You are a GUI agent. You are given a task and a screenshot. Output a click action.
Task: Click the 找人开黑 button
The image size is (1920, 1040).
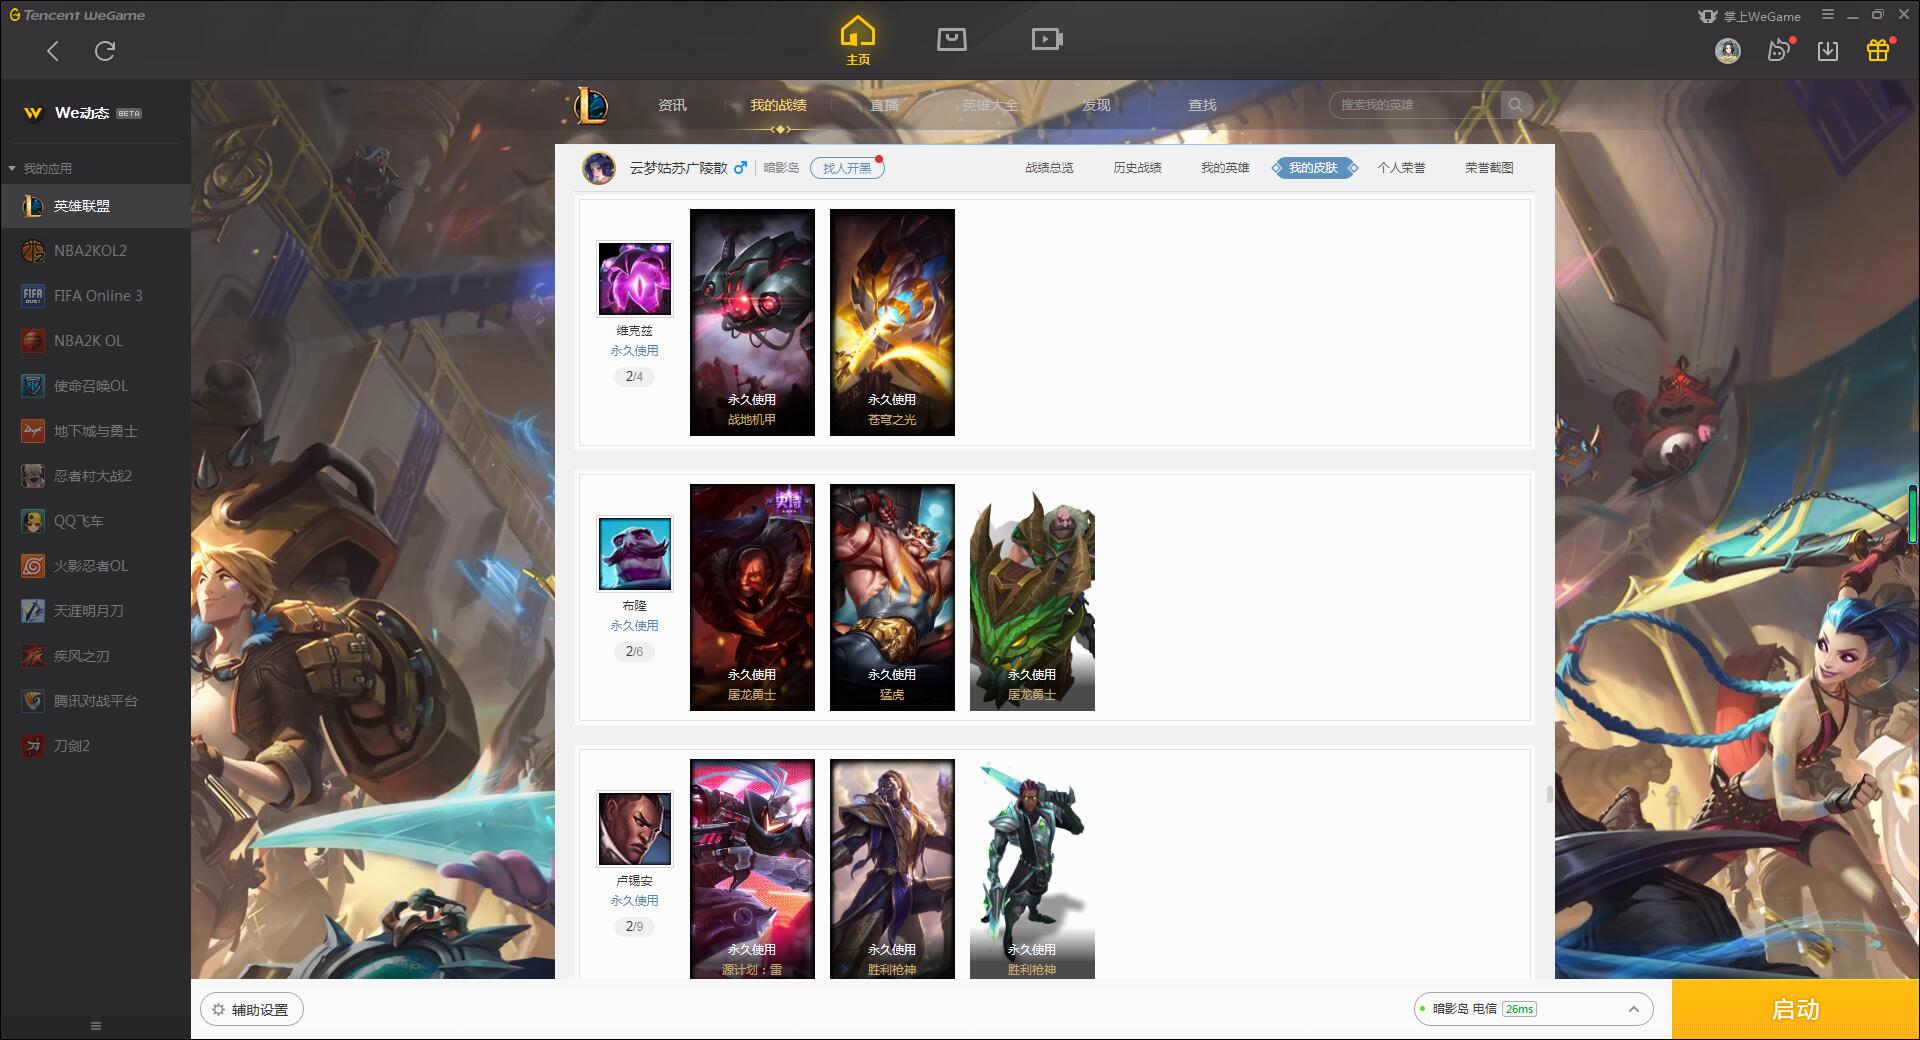847,168
